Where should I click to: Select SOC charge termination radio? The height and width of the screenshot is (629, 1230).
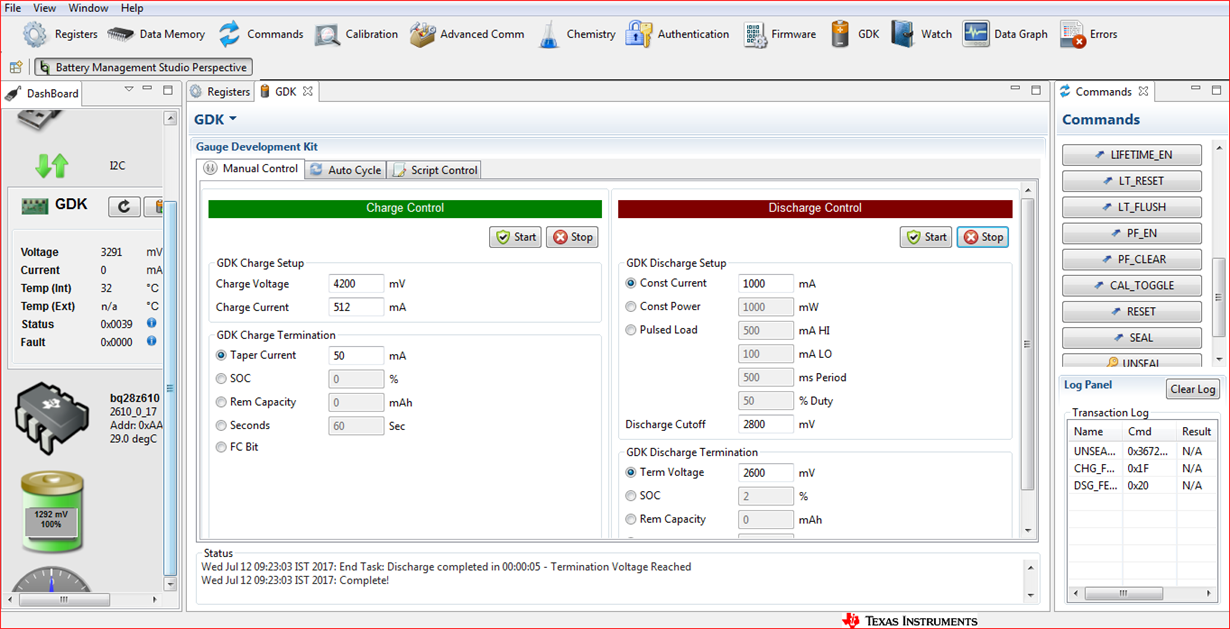[222, 378]
